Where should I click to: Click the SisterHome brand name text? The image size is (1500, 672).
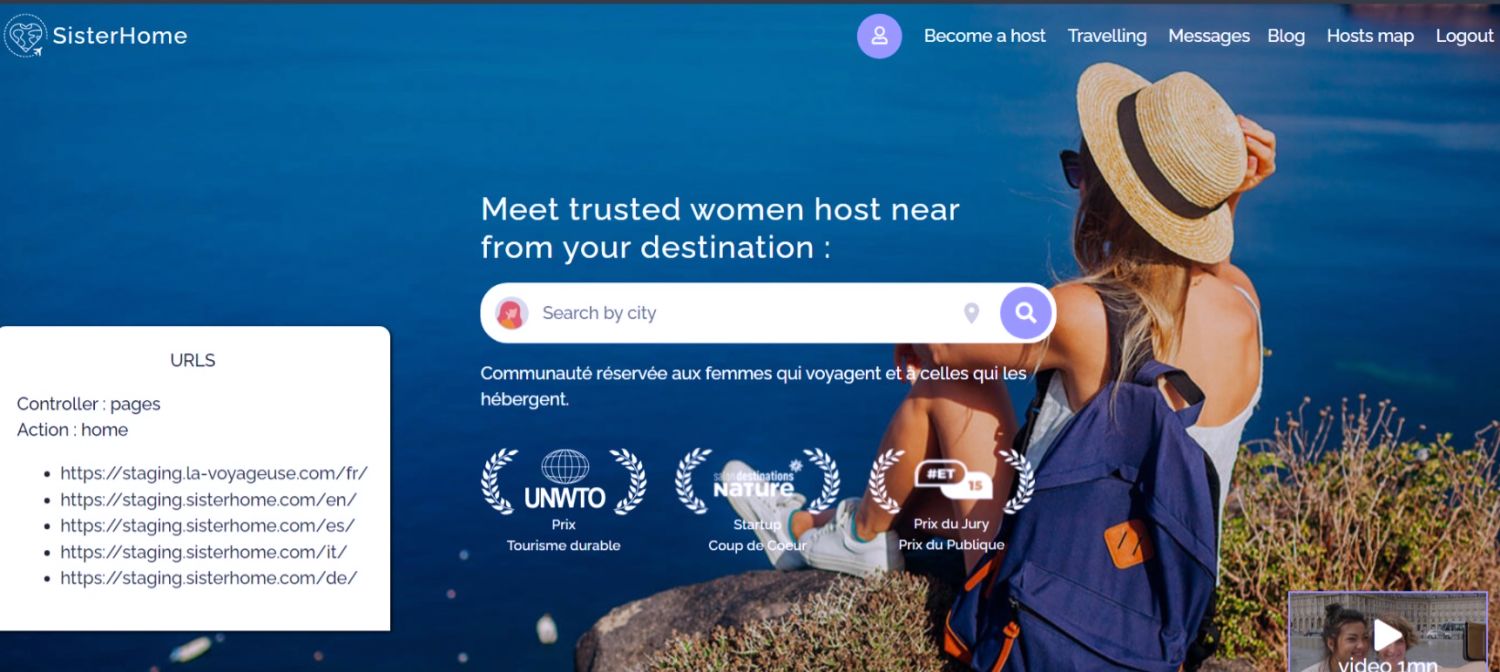[120, 36]
